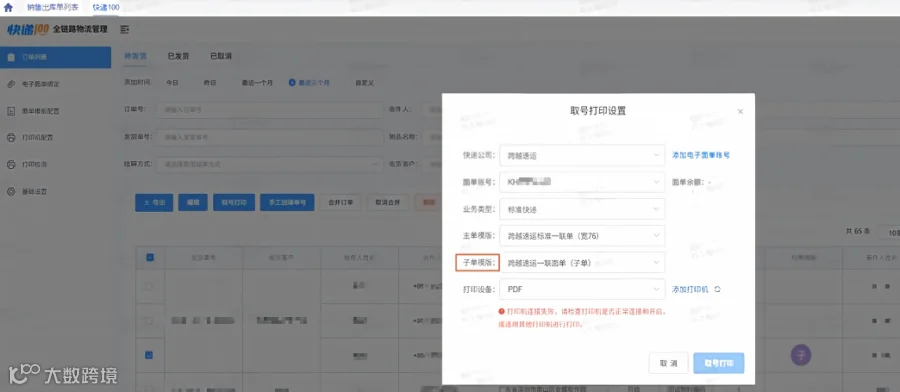Expand the 快递公司 dropdown showing 跨越速运
The height and width of the screenshot is (392, 900).
[582, 155]
